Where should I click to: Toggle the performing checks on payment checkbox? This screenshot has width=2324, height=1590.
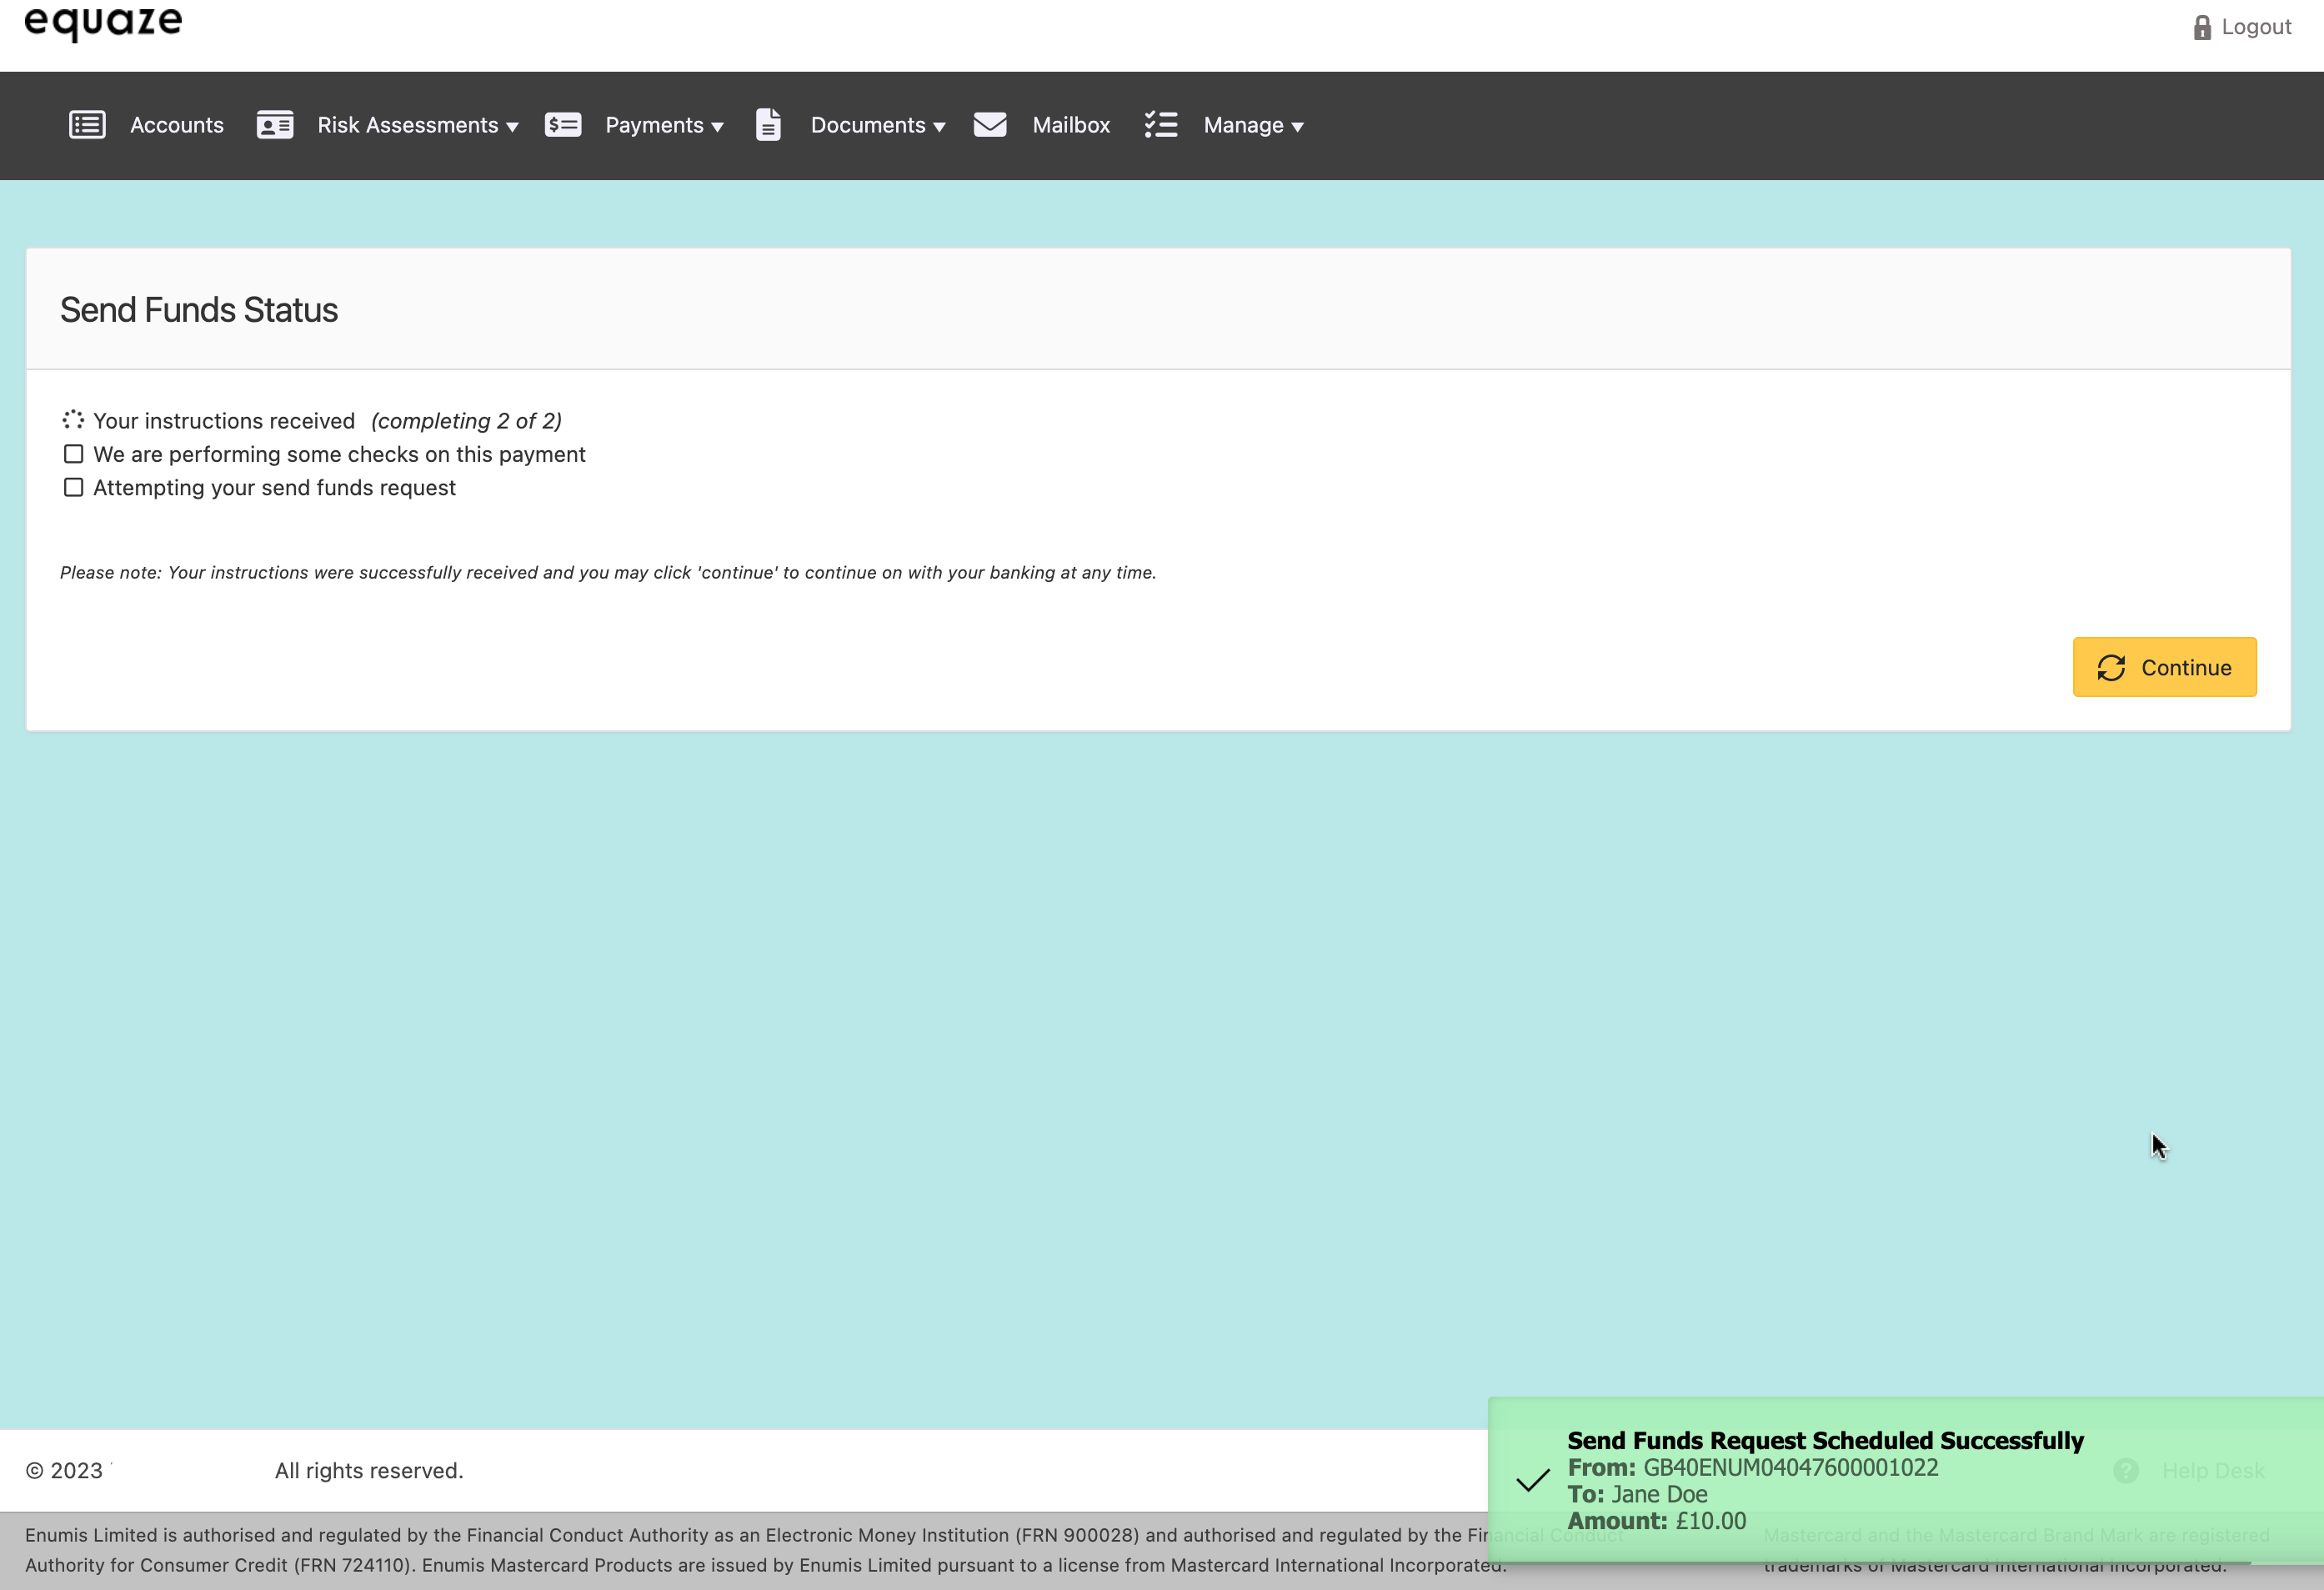coord(73,454)
